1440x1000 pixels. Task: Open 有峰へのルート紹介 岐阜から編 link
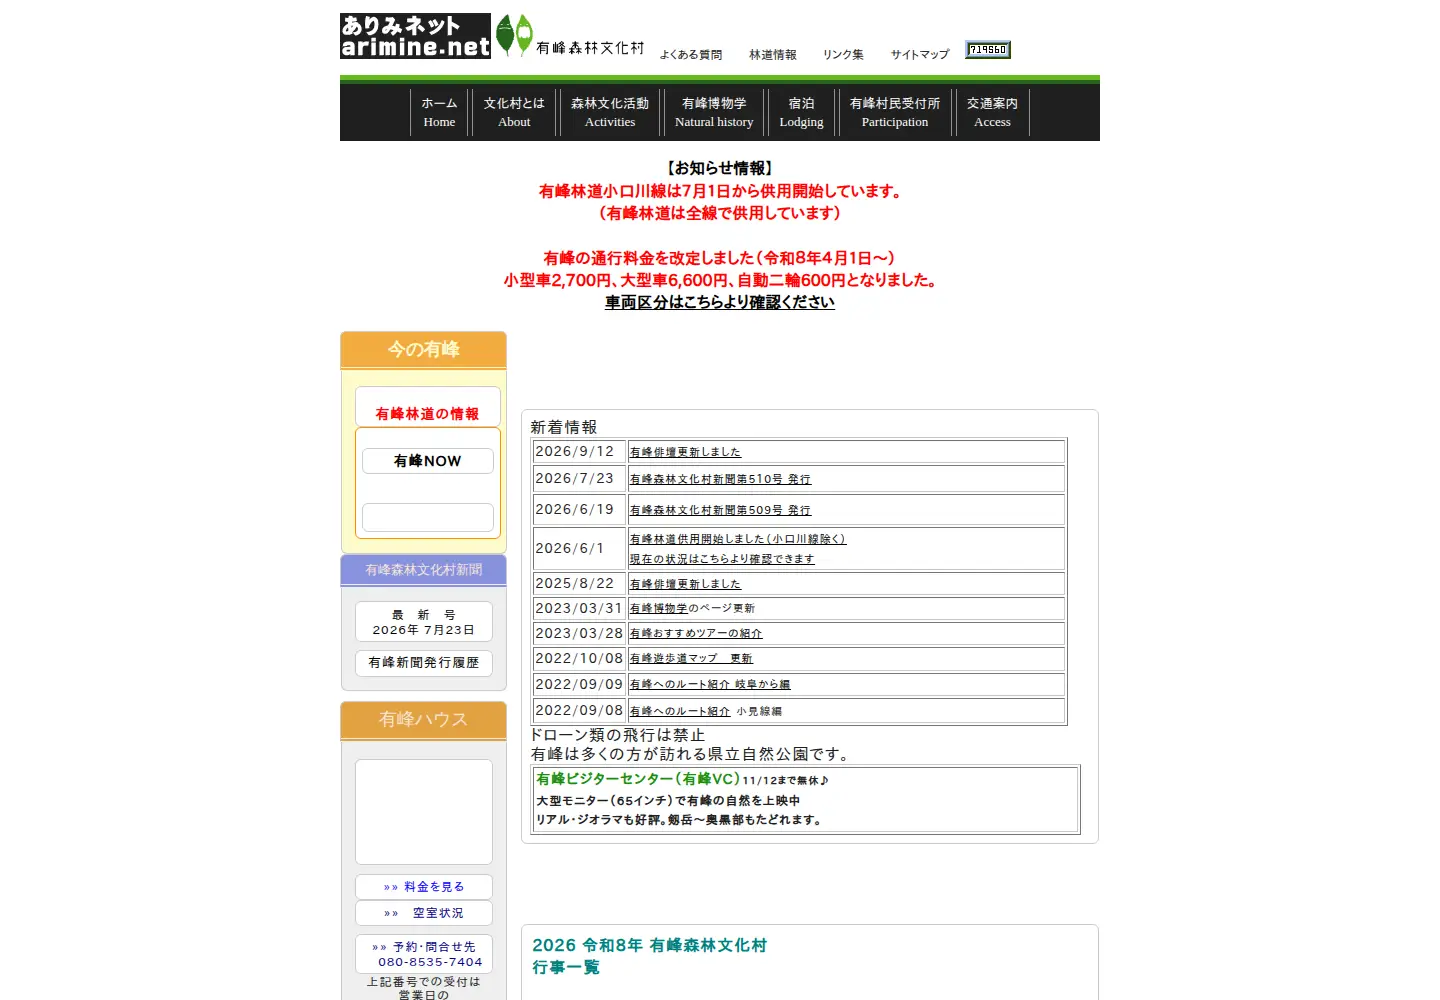point(710,684)
